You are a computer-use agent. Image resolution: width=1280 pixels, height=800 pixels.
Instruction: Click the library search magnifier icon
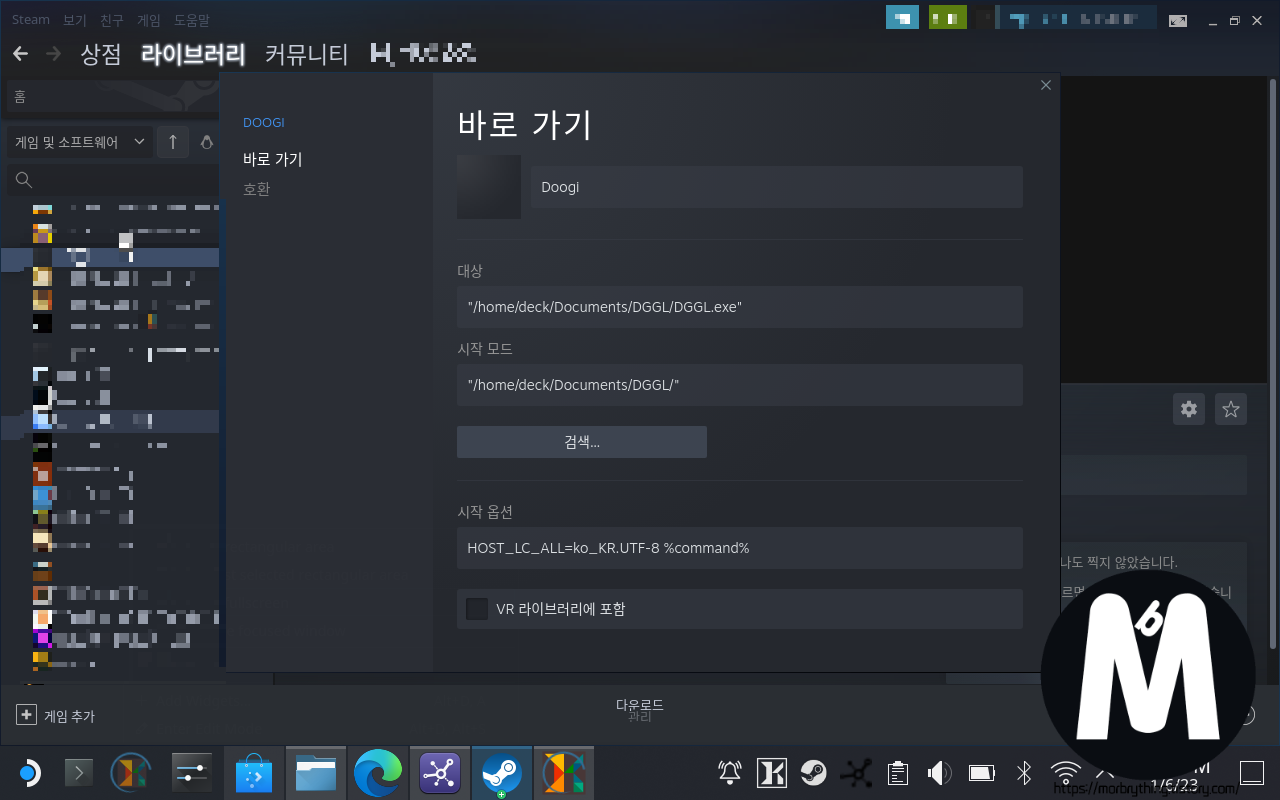point(24,180)
